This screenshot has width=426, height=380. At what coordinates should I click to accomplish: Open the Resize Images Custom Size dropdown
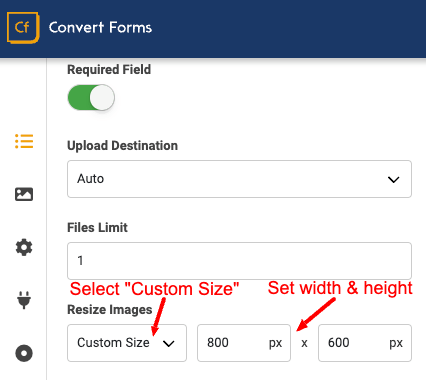coord(127,343)
